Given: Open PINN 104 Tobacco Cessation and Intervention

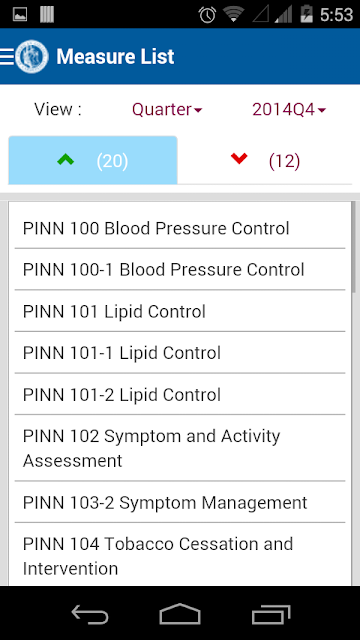Looking at the screenshot, I should pyautogui.click(x=180, y=555).
